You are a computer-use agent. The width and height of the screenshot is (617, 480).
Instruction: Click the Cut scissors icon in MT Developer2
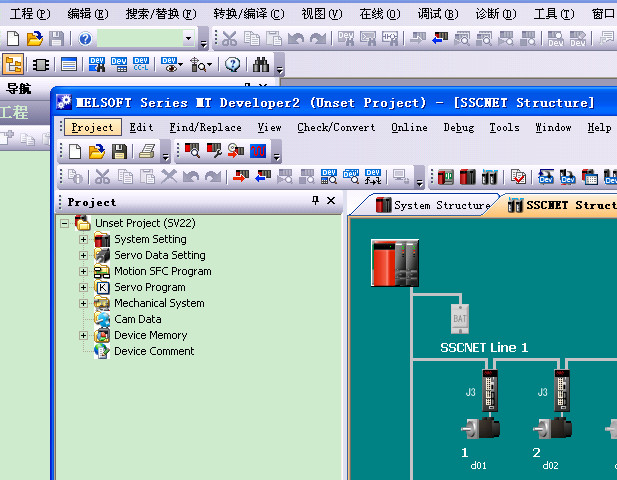point(102,177)
